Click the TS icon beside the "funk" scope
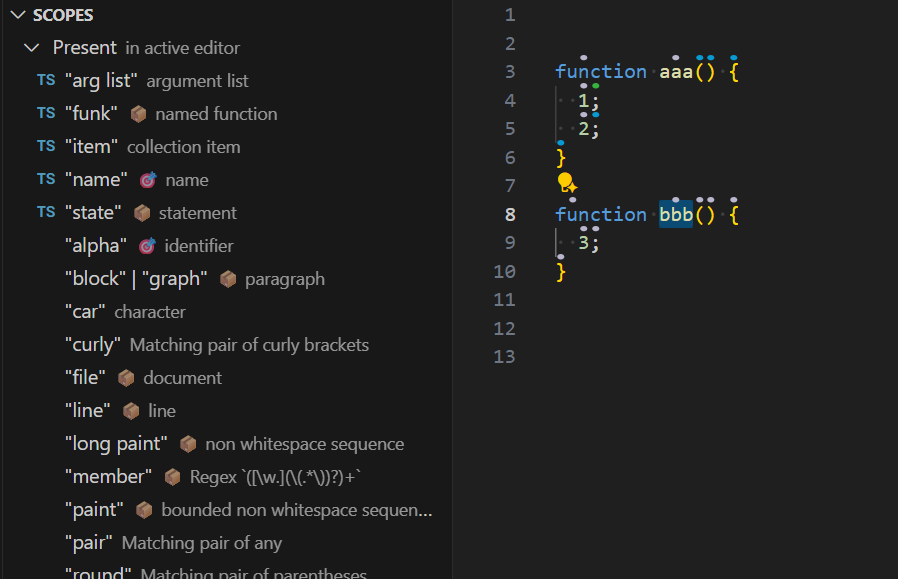This screenshot has height=579, width=898. point(45,113)
